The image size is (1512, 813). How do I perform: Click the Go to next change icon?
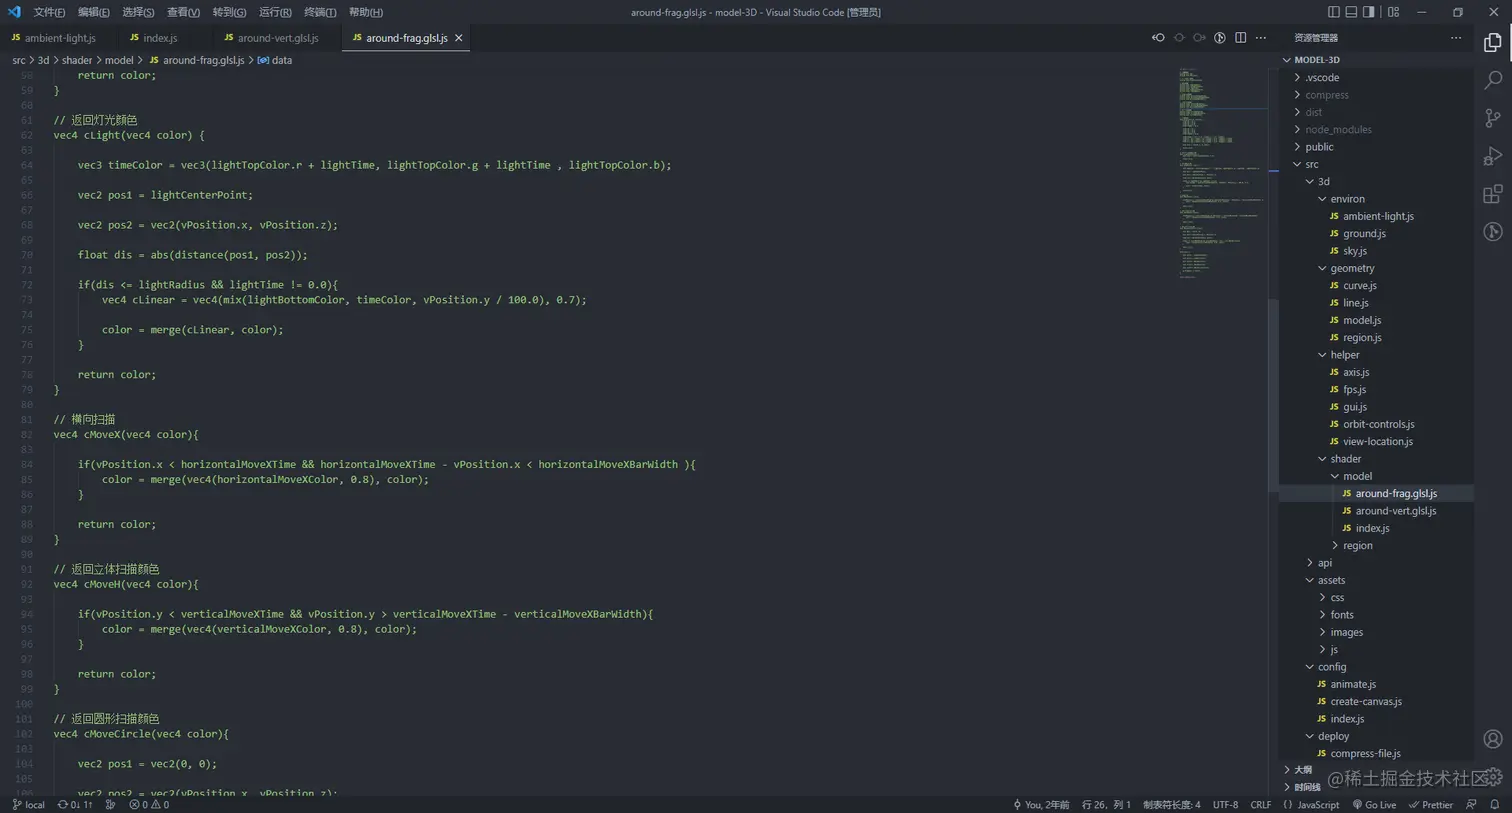(x=1199, y=38)
